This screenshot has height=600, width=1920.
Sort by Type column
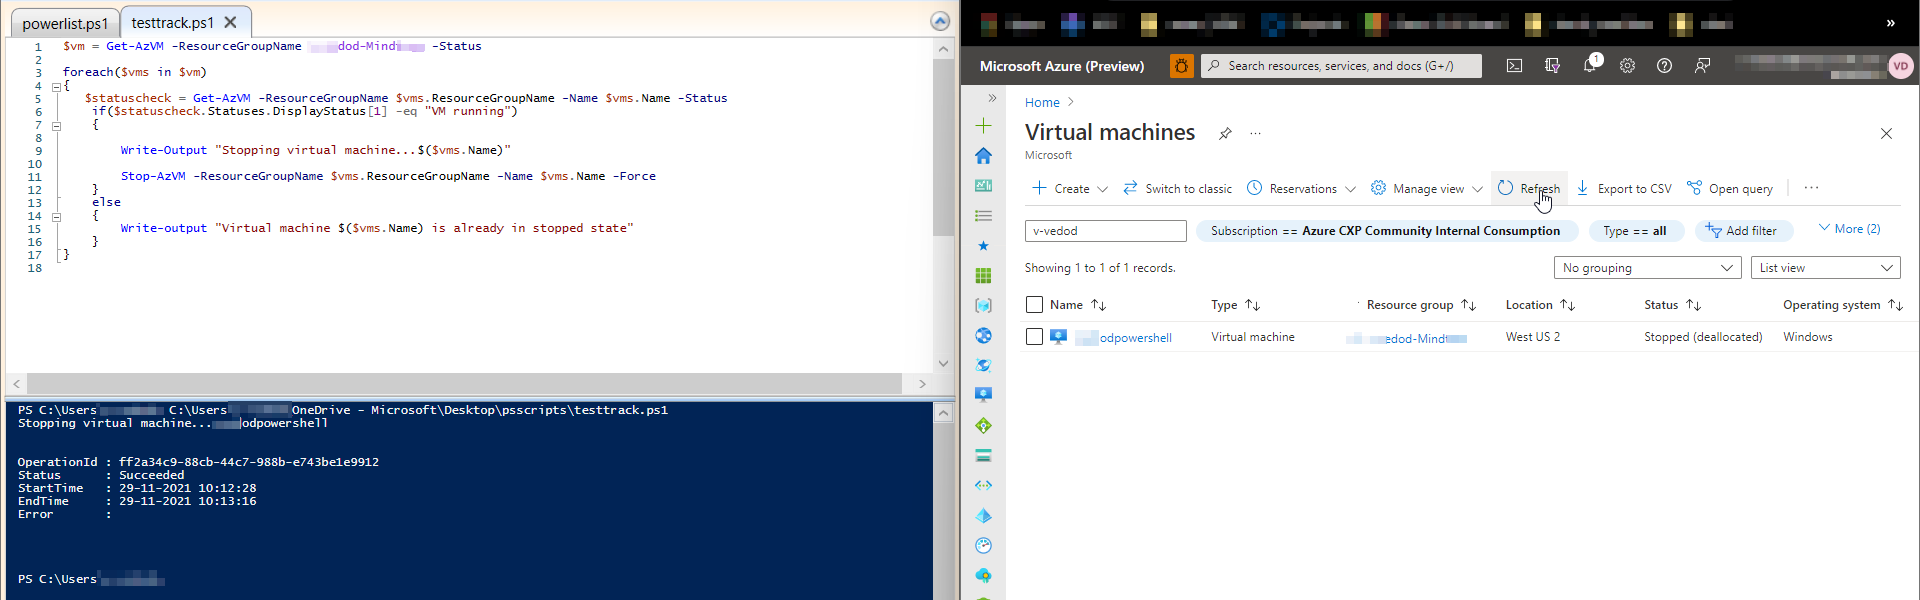click(1236, 305)
